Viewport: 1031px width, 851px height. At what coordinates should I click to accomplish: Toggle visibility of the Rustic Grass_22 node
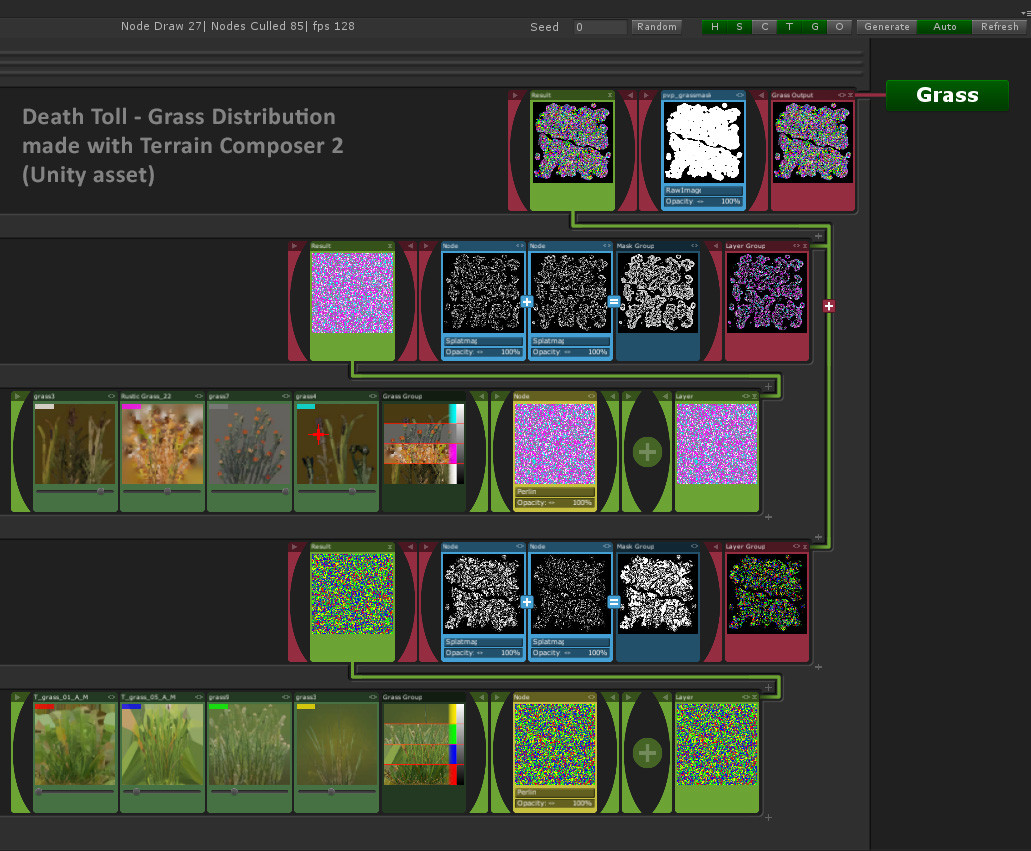[x=199, y=396]
